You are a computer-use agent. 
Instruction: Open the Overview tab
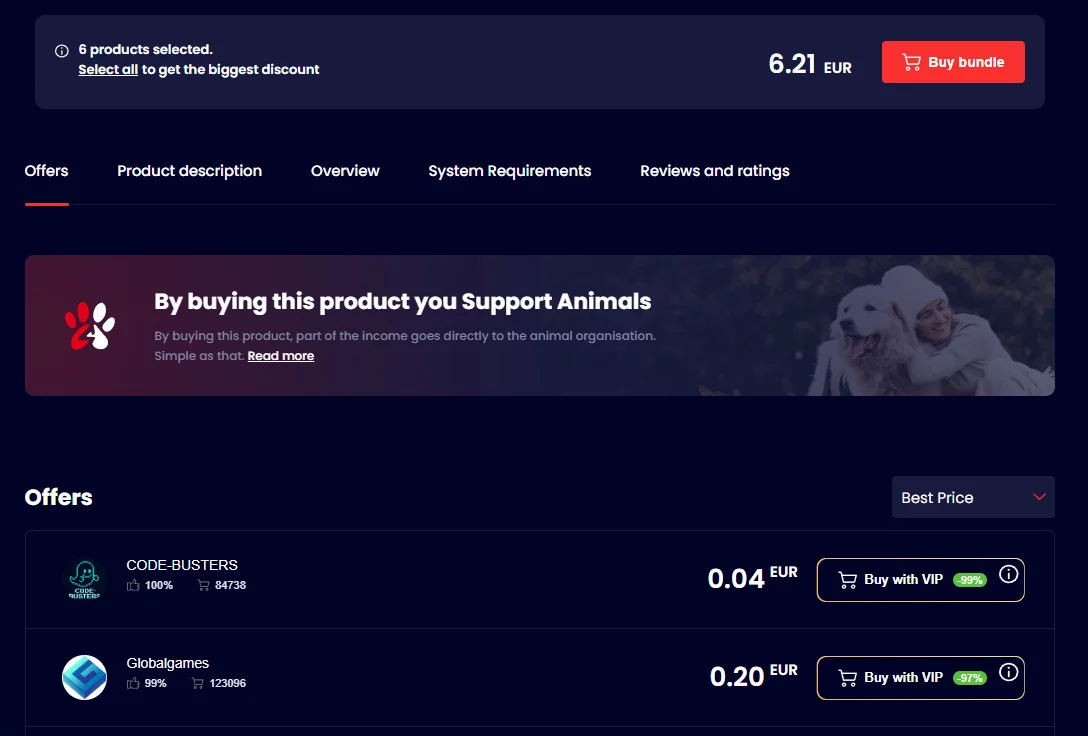345,171
